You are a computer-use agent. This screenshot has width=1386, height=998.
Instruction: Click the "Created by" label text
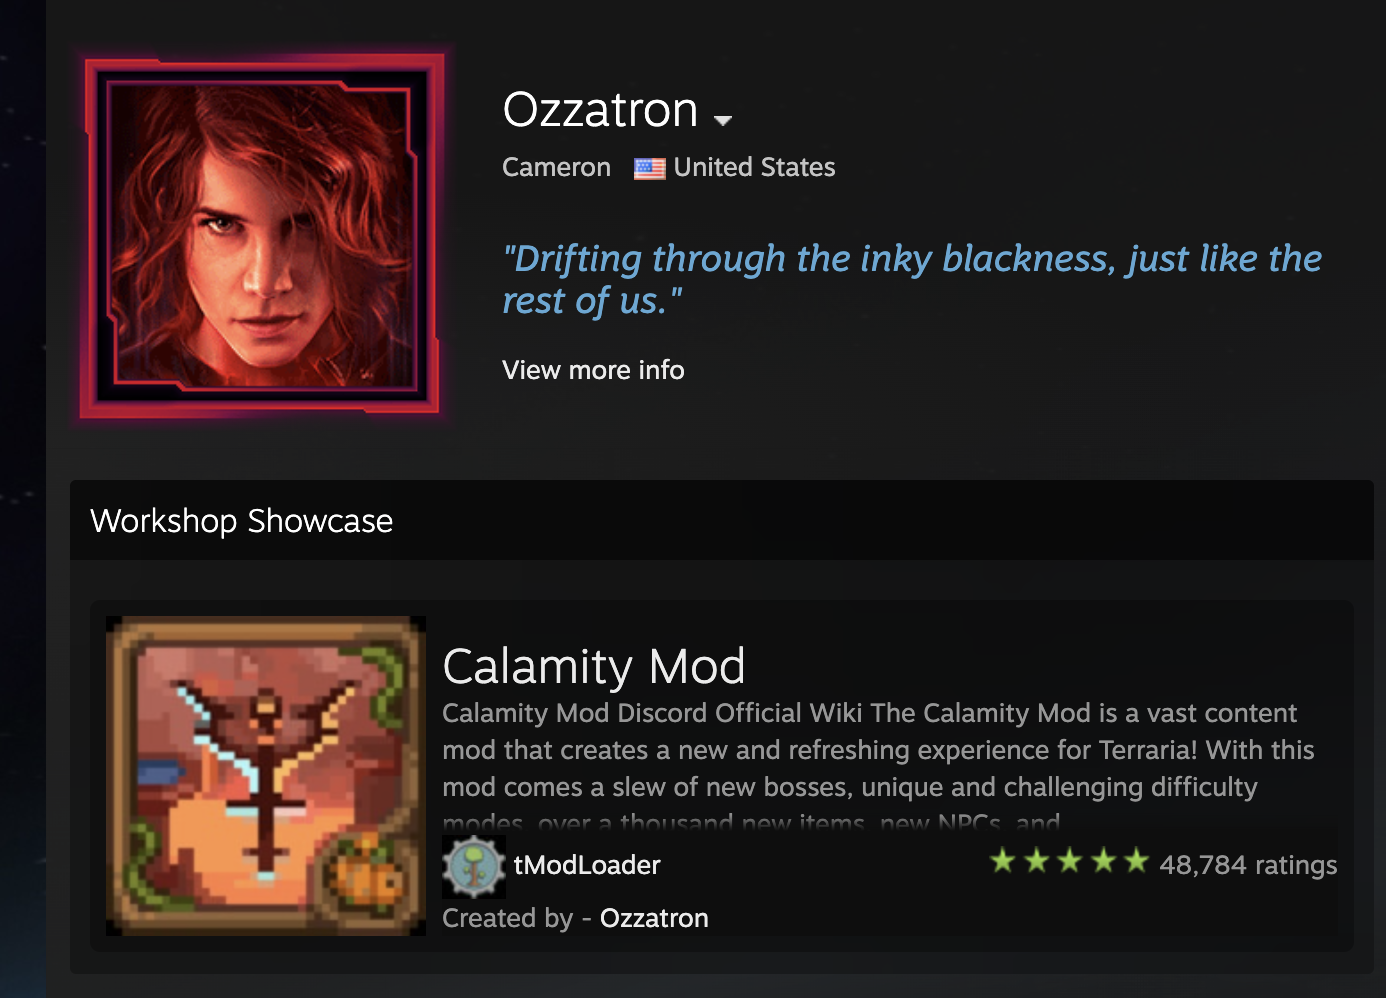(508, 918)
